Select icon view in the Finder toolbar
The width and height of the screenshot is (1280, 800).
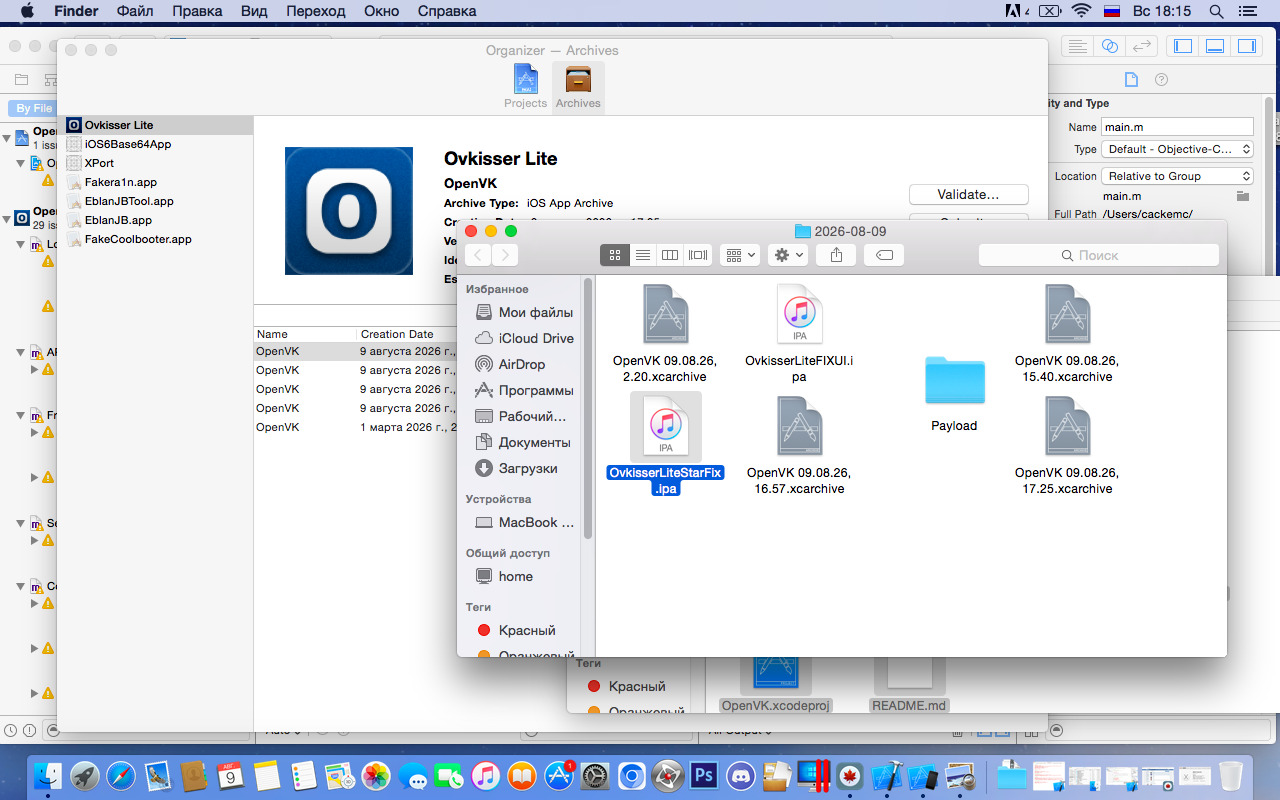click(614, 255)
